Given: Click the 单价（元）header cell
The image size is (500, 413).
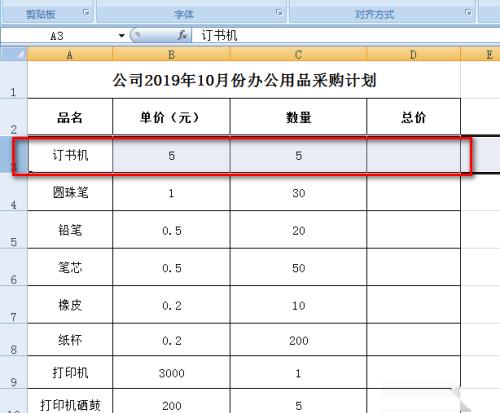Looking at the screenshot, I should coord(171,117).
